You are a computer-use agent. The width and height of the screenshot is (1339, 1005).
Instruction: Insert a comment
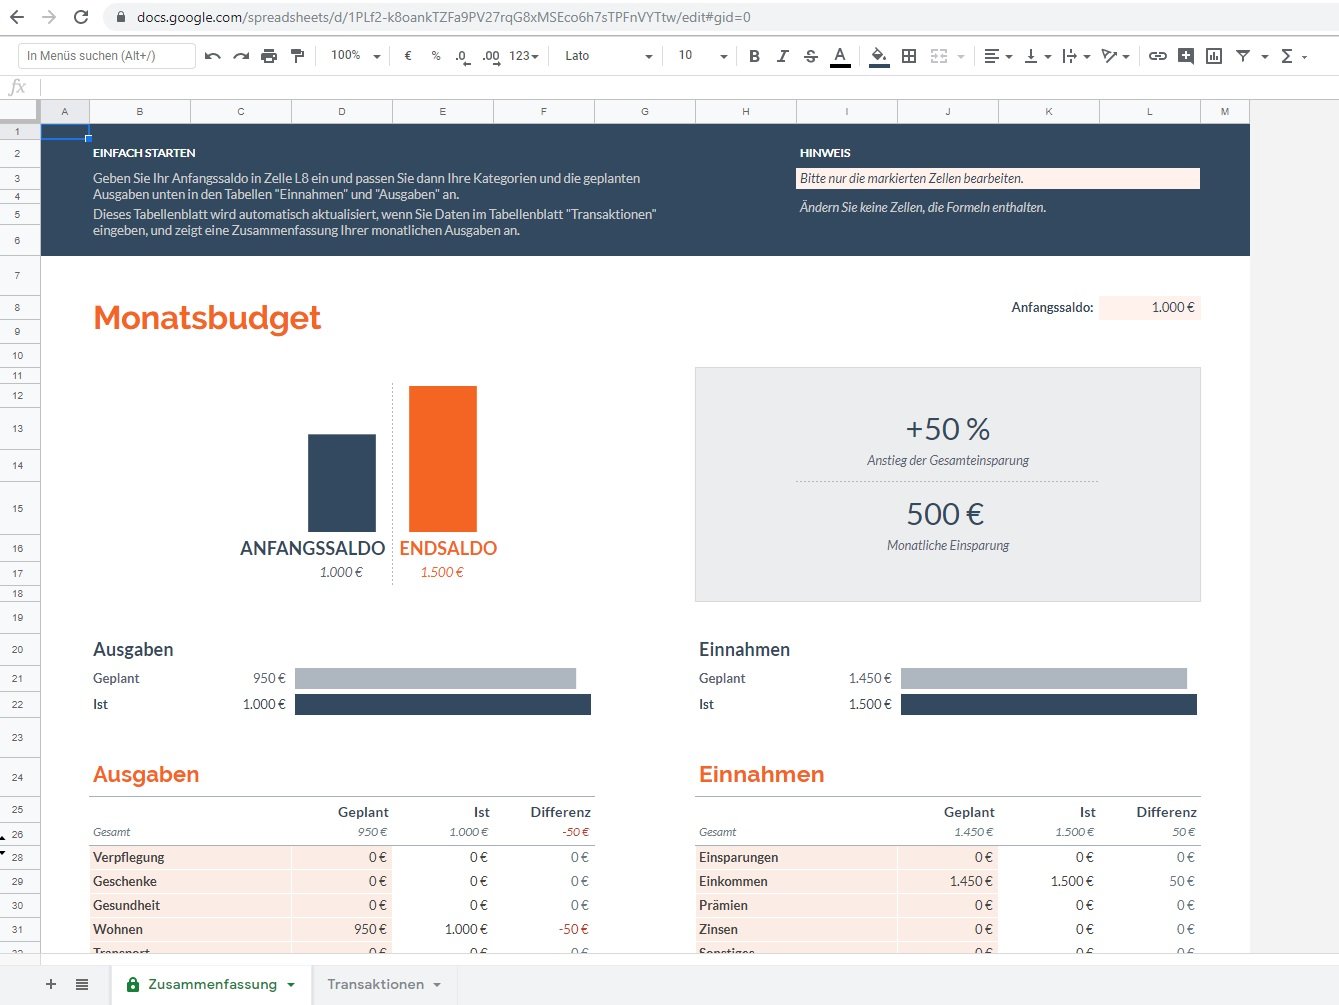[x=1186, y=56]
